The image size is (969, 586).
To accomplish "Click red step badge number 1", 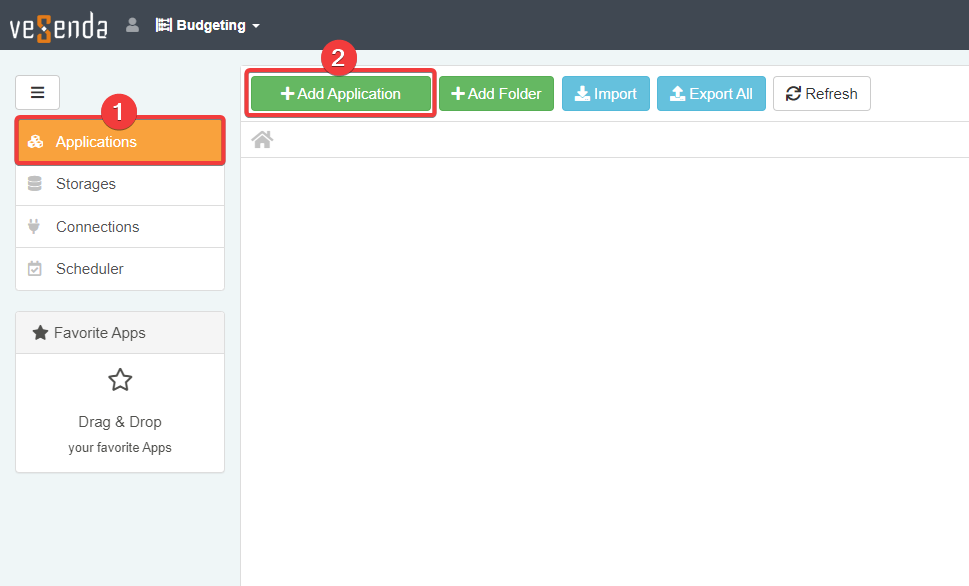I will [120, 111].
